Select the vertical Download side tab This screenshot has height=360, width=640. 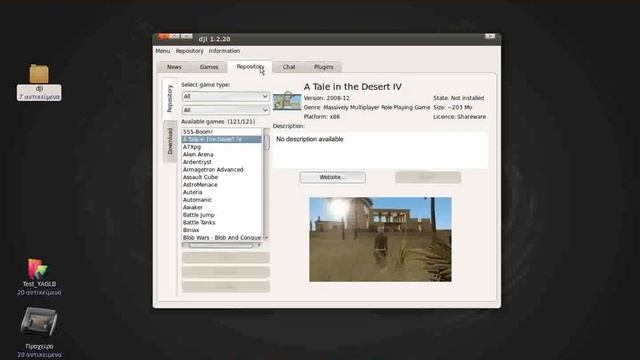pos(170,141)
